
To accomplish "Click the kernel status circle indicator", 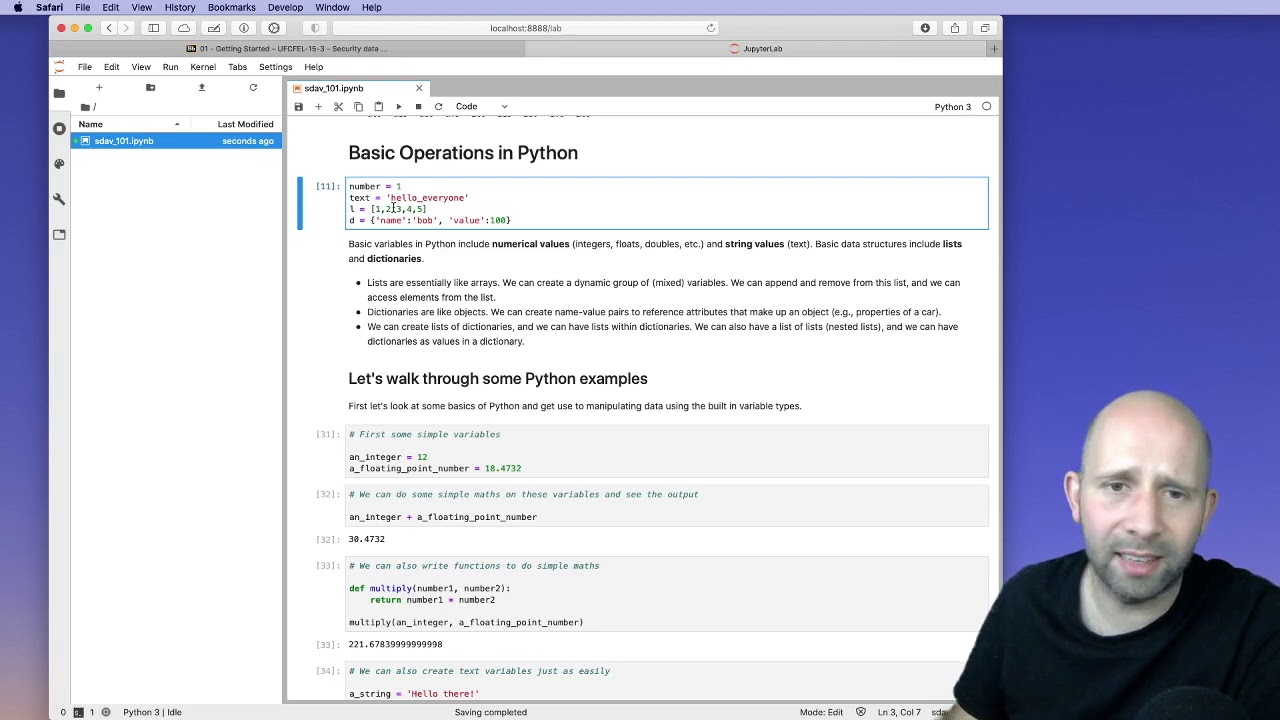I will (x=986, y=106).
